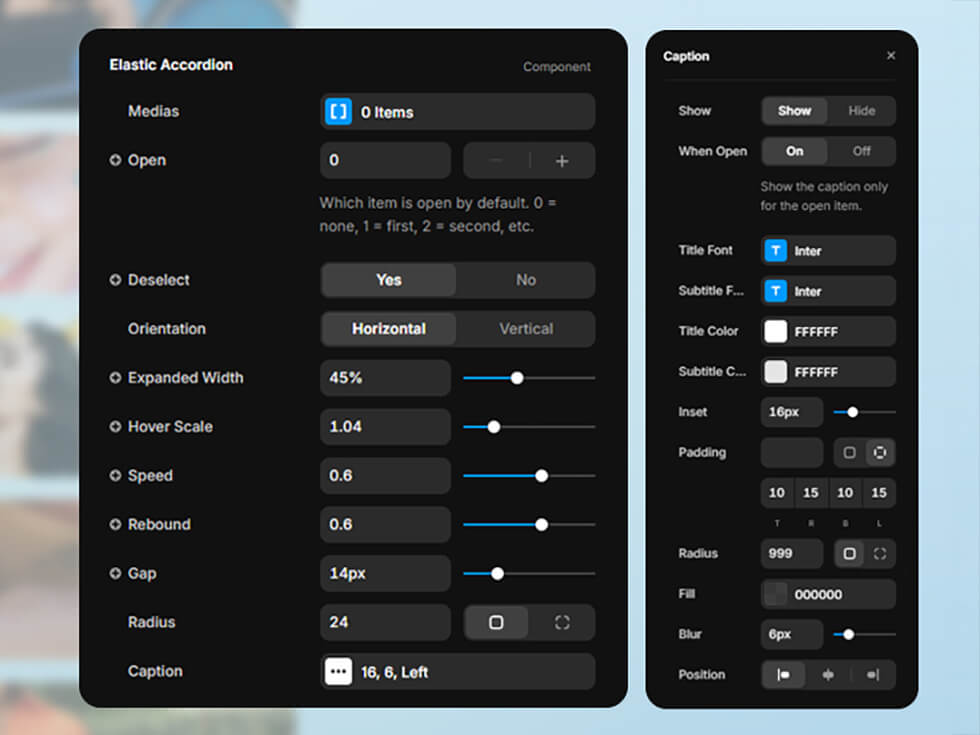This screenshot has height=735, width=980.
Task: Set caption position to right align
Action: [873, 675]
